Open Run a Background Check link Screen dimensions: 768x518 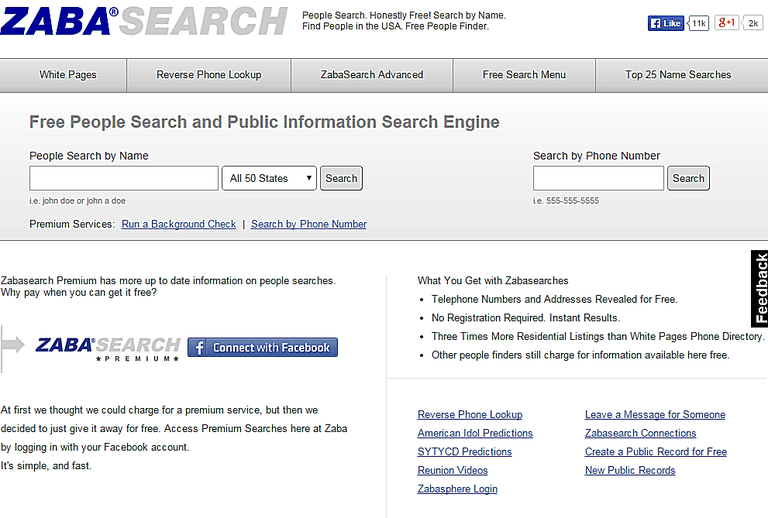tap(179, 224)
